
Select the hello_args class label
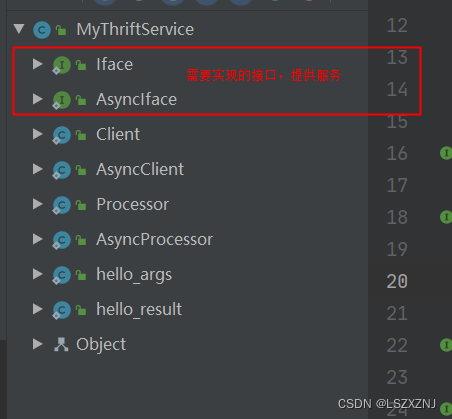coord(134,275)
